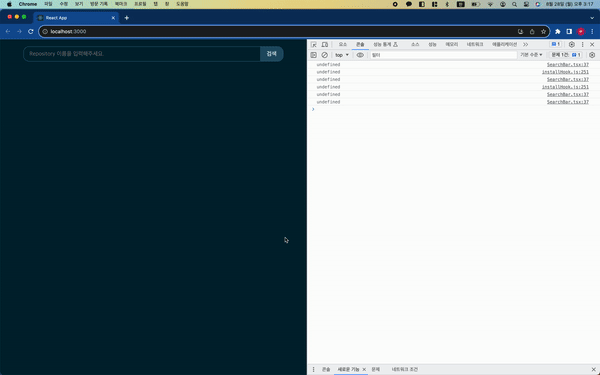This screenshot has height=375, width=600.
Task: Open the 북마크 menu in the menu bar
Action: point(121,4)
